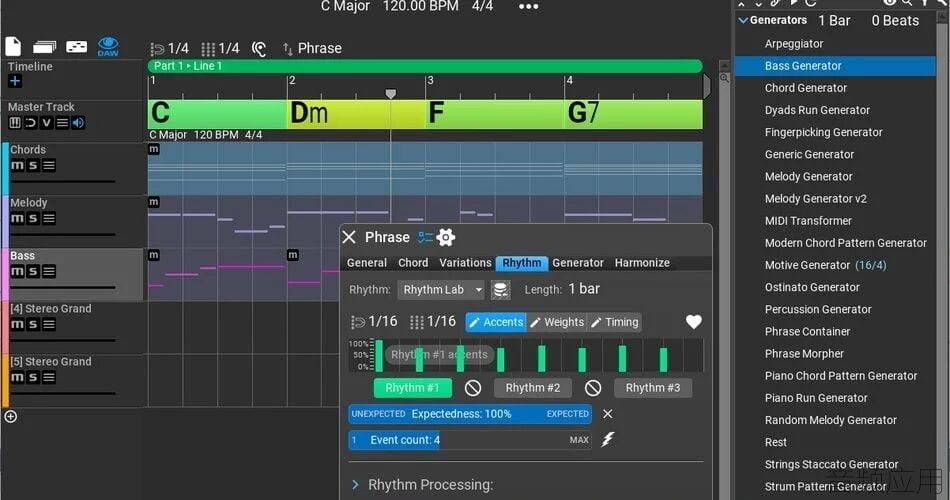Viewport: 950px width, 500px height.
Task: Open the Chords track menu icon
Action: click(49, 165)
